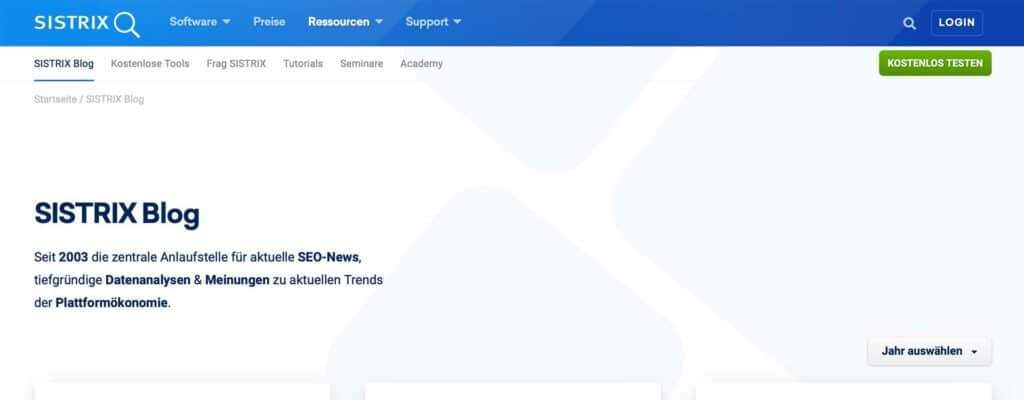Go to the Tutorials tab
This screenshot has height=400, width=1024.
pyautogui.click(x=303, y=63)
